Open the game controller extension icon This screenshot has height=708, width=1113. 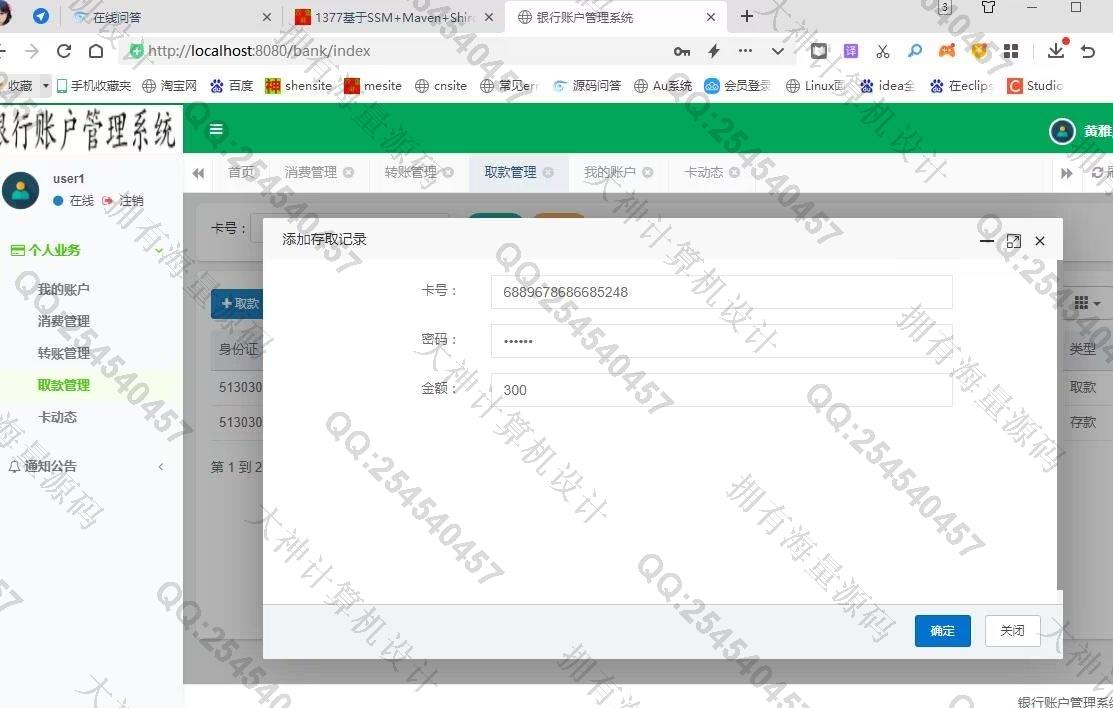pyautogui.click(x=947, y=50)
